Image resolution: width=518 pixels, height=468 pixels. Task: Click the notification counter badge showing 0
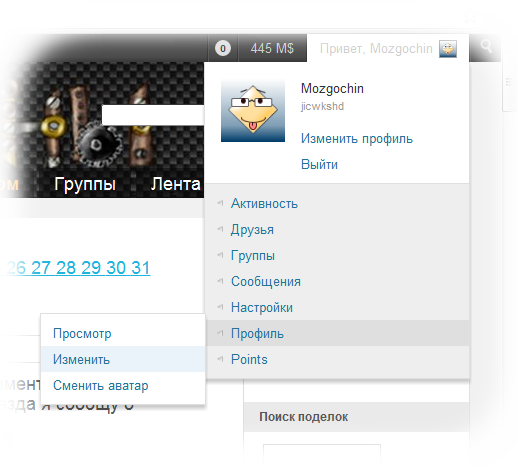click(x=223, y=49)
